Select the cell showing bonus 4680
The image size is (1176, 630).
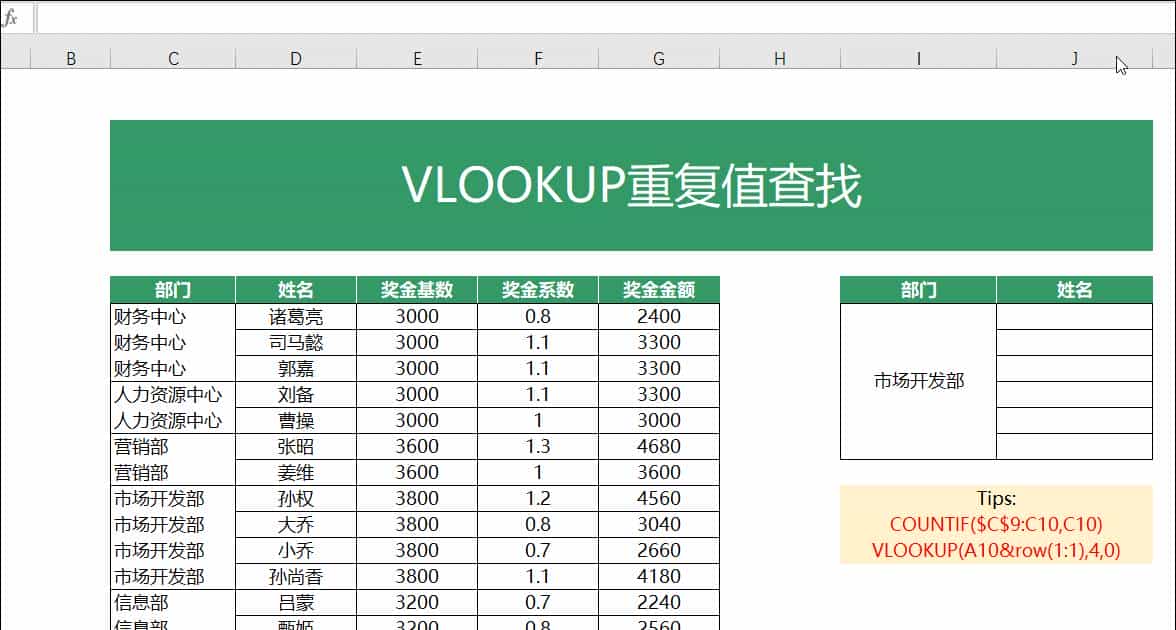(658, 446)
